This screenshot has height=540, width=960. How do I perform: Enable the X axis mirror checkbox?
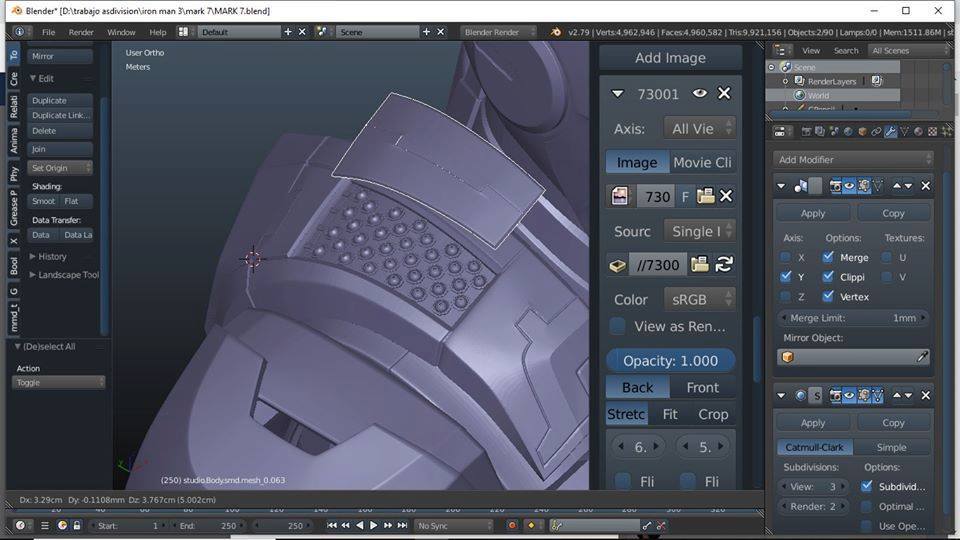(x=786, y=257)
